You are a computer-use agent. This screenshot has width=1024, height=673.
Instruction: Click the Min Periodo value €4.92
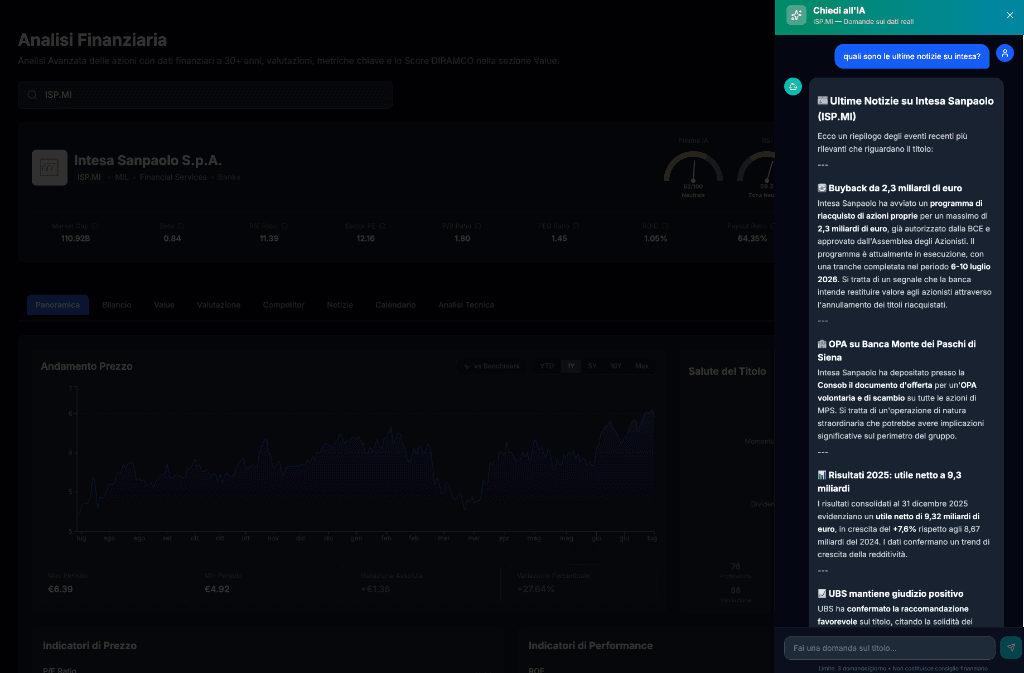(x=217, y=589)
